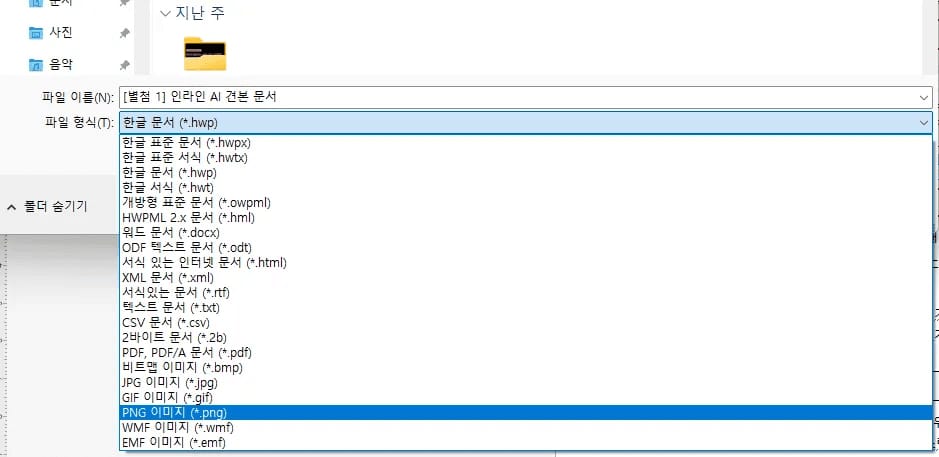Select 비트맵 이미지 (*.bmp) format
This screenshot has height=457, width=939.
(x=526, y=367)
